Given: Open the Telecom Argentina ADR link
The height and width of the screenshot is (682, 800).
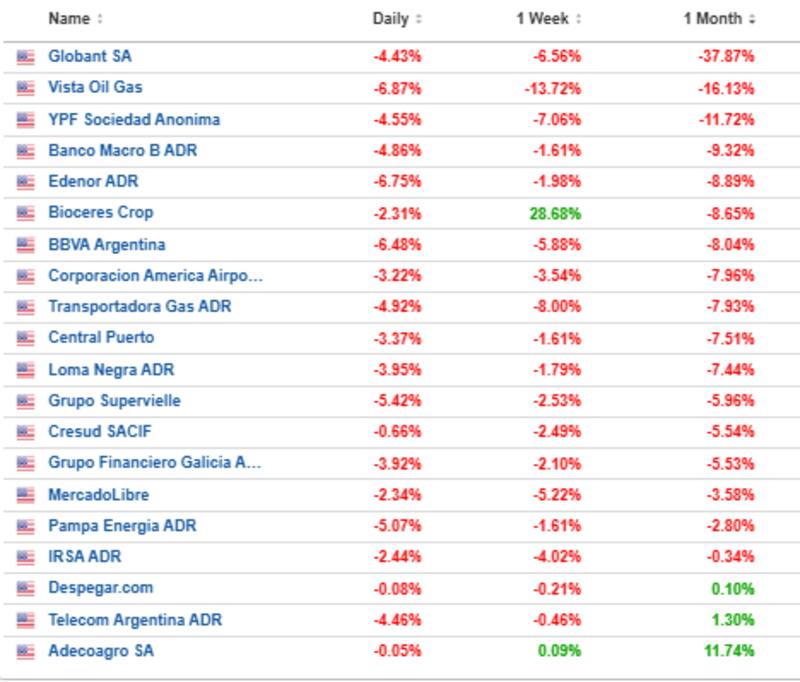Looking at the screenshot, I should point(135,620).
